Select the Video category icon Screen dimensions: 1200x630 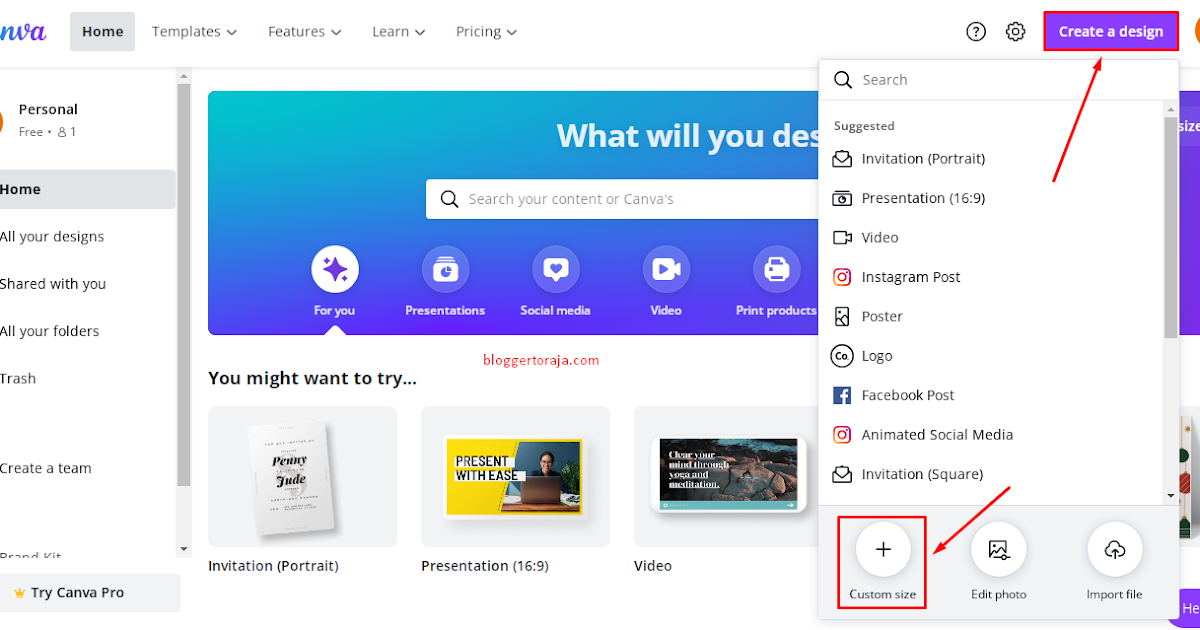(x=666, y=269)
